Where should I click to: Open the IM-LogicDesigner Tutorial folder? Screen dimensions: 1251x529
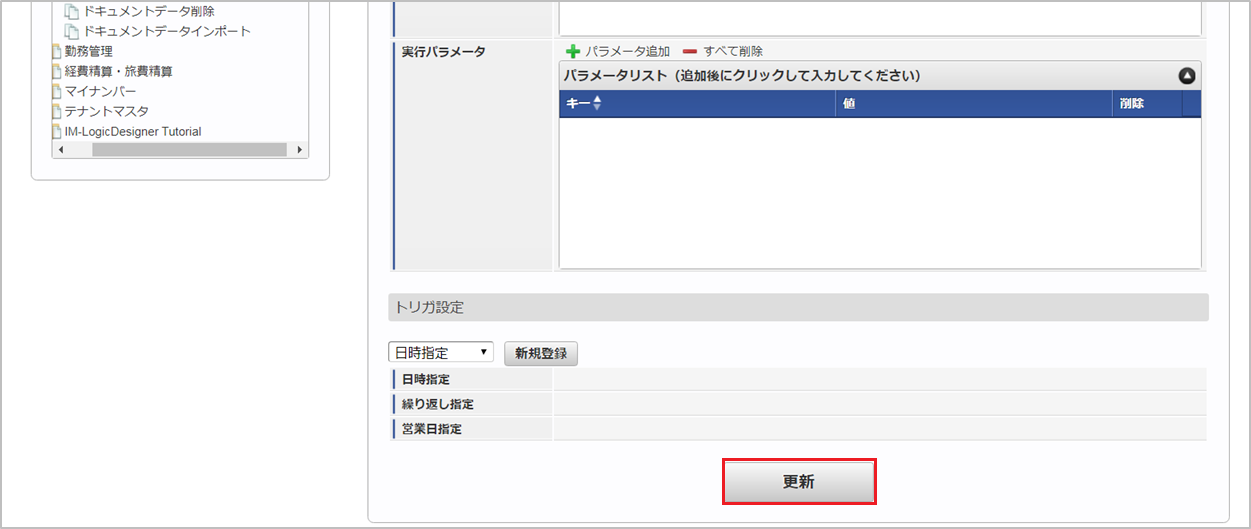[x=133, y=131]
